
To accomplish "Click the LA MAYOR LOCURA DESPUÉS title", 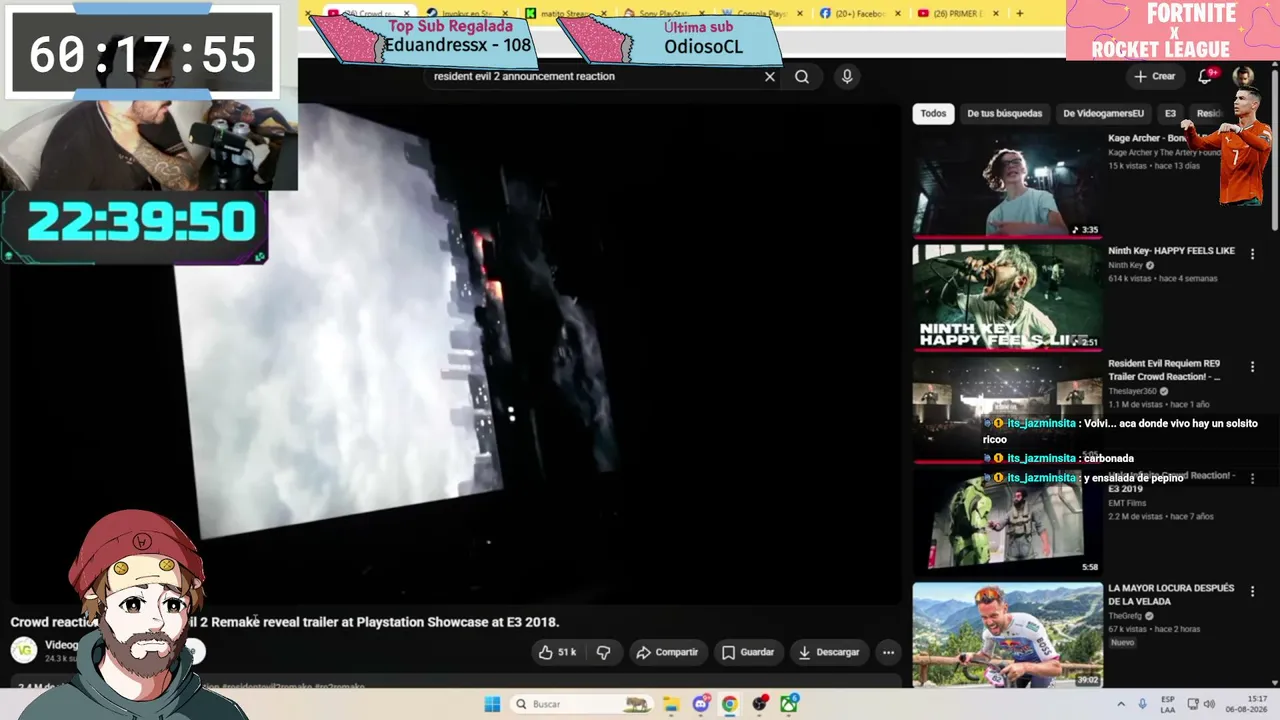I will pyautogui.click(x=1171, y=595).
